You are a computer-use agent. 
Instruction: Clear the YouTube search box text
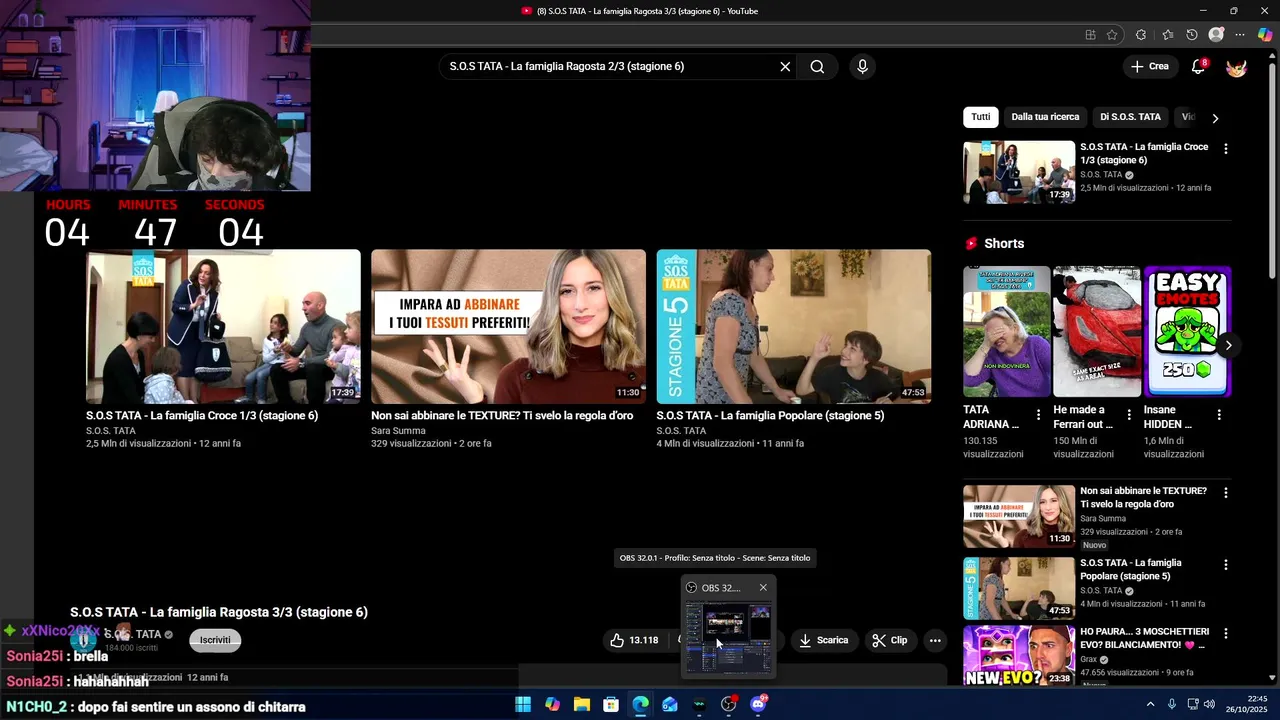tap(785, 67)
